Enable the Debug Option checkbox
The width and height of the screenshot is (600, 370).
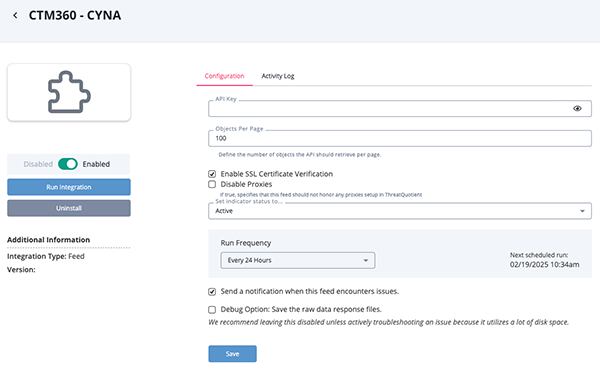coord(212,310)
